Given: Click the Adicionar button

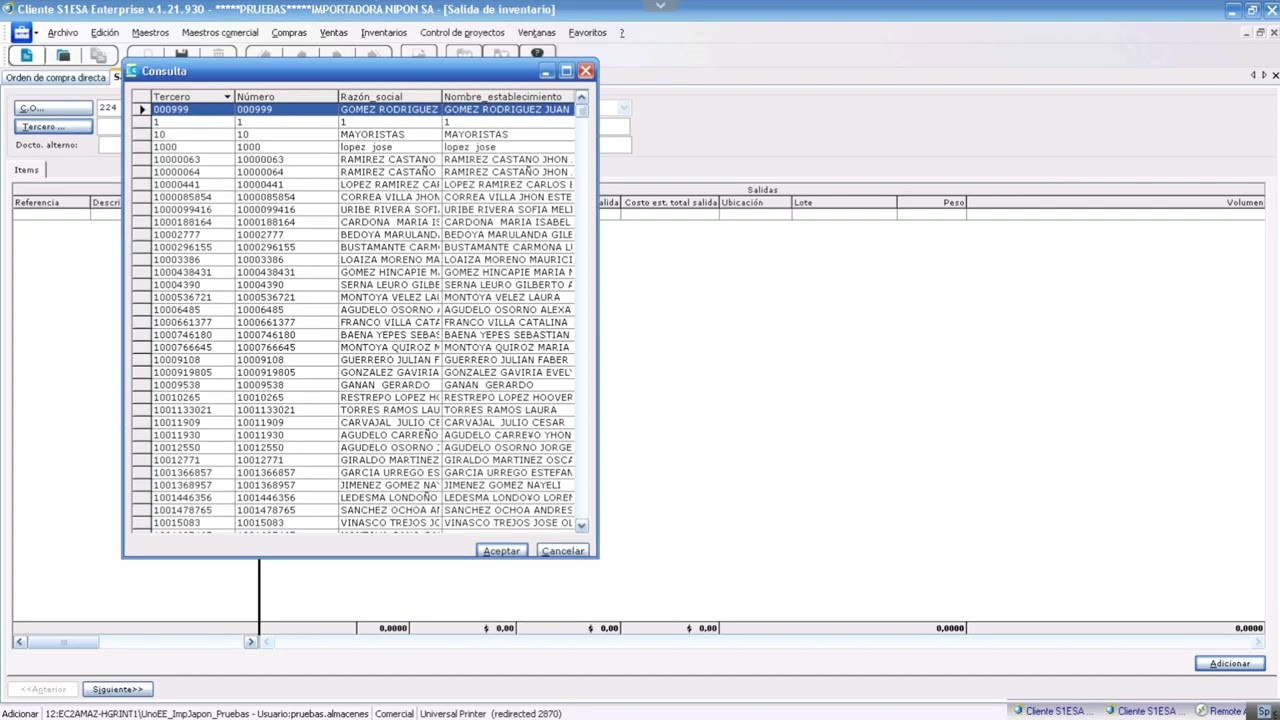Looking at the screenshot, I should tap(1229, 663).
